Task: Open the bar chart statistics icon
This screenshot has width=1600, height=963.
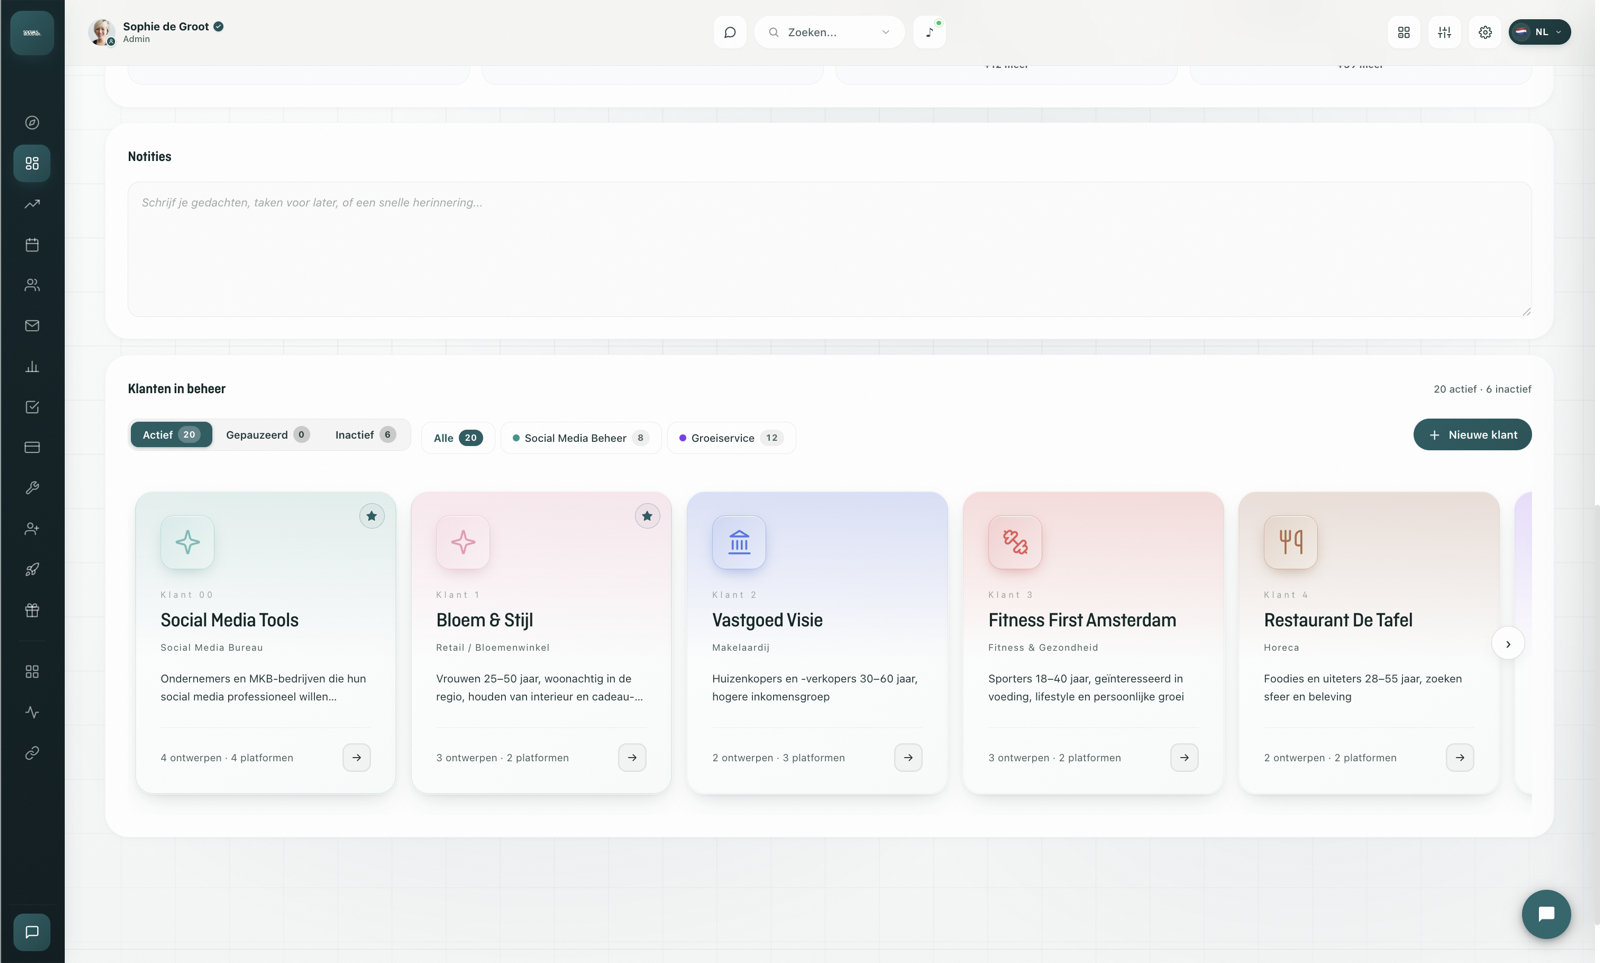Action: (x=32, y=367)
